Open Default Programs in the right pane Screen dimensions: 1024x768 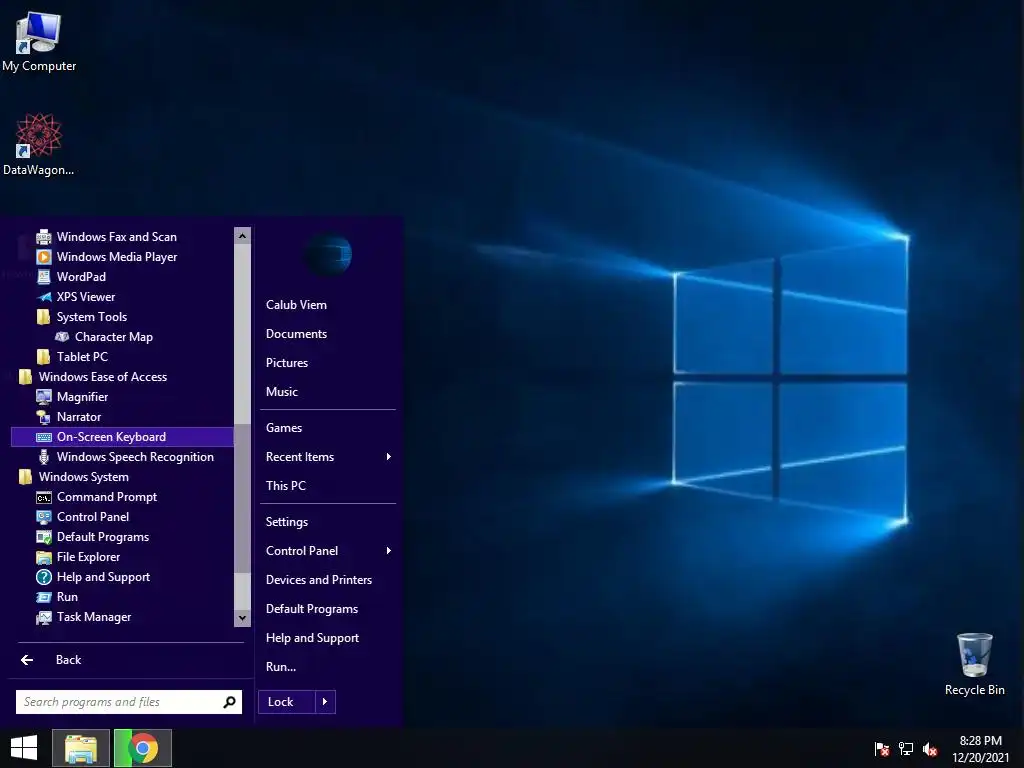312,609
